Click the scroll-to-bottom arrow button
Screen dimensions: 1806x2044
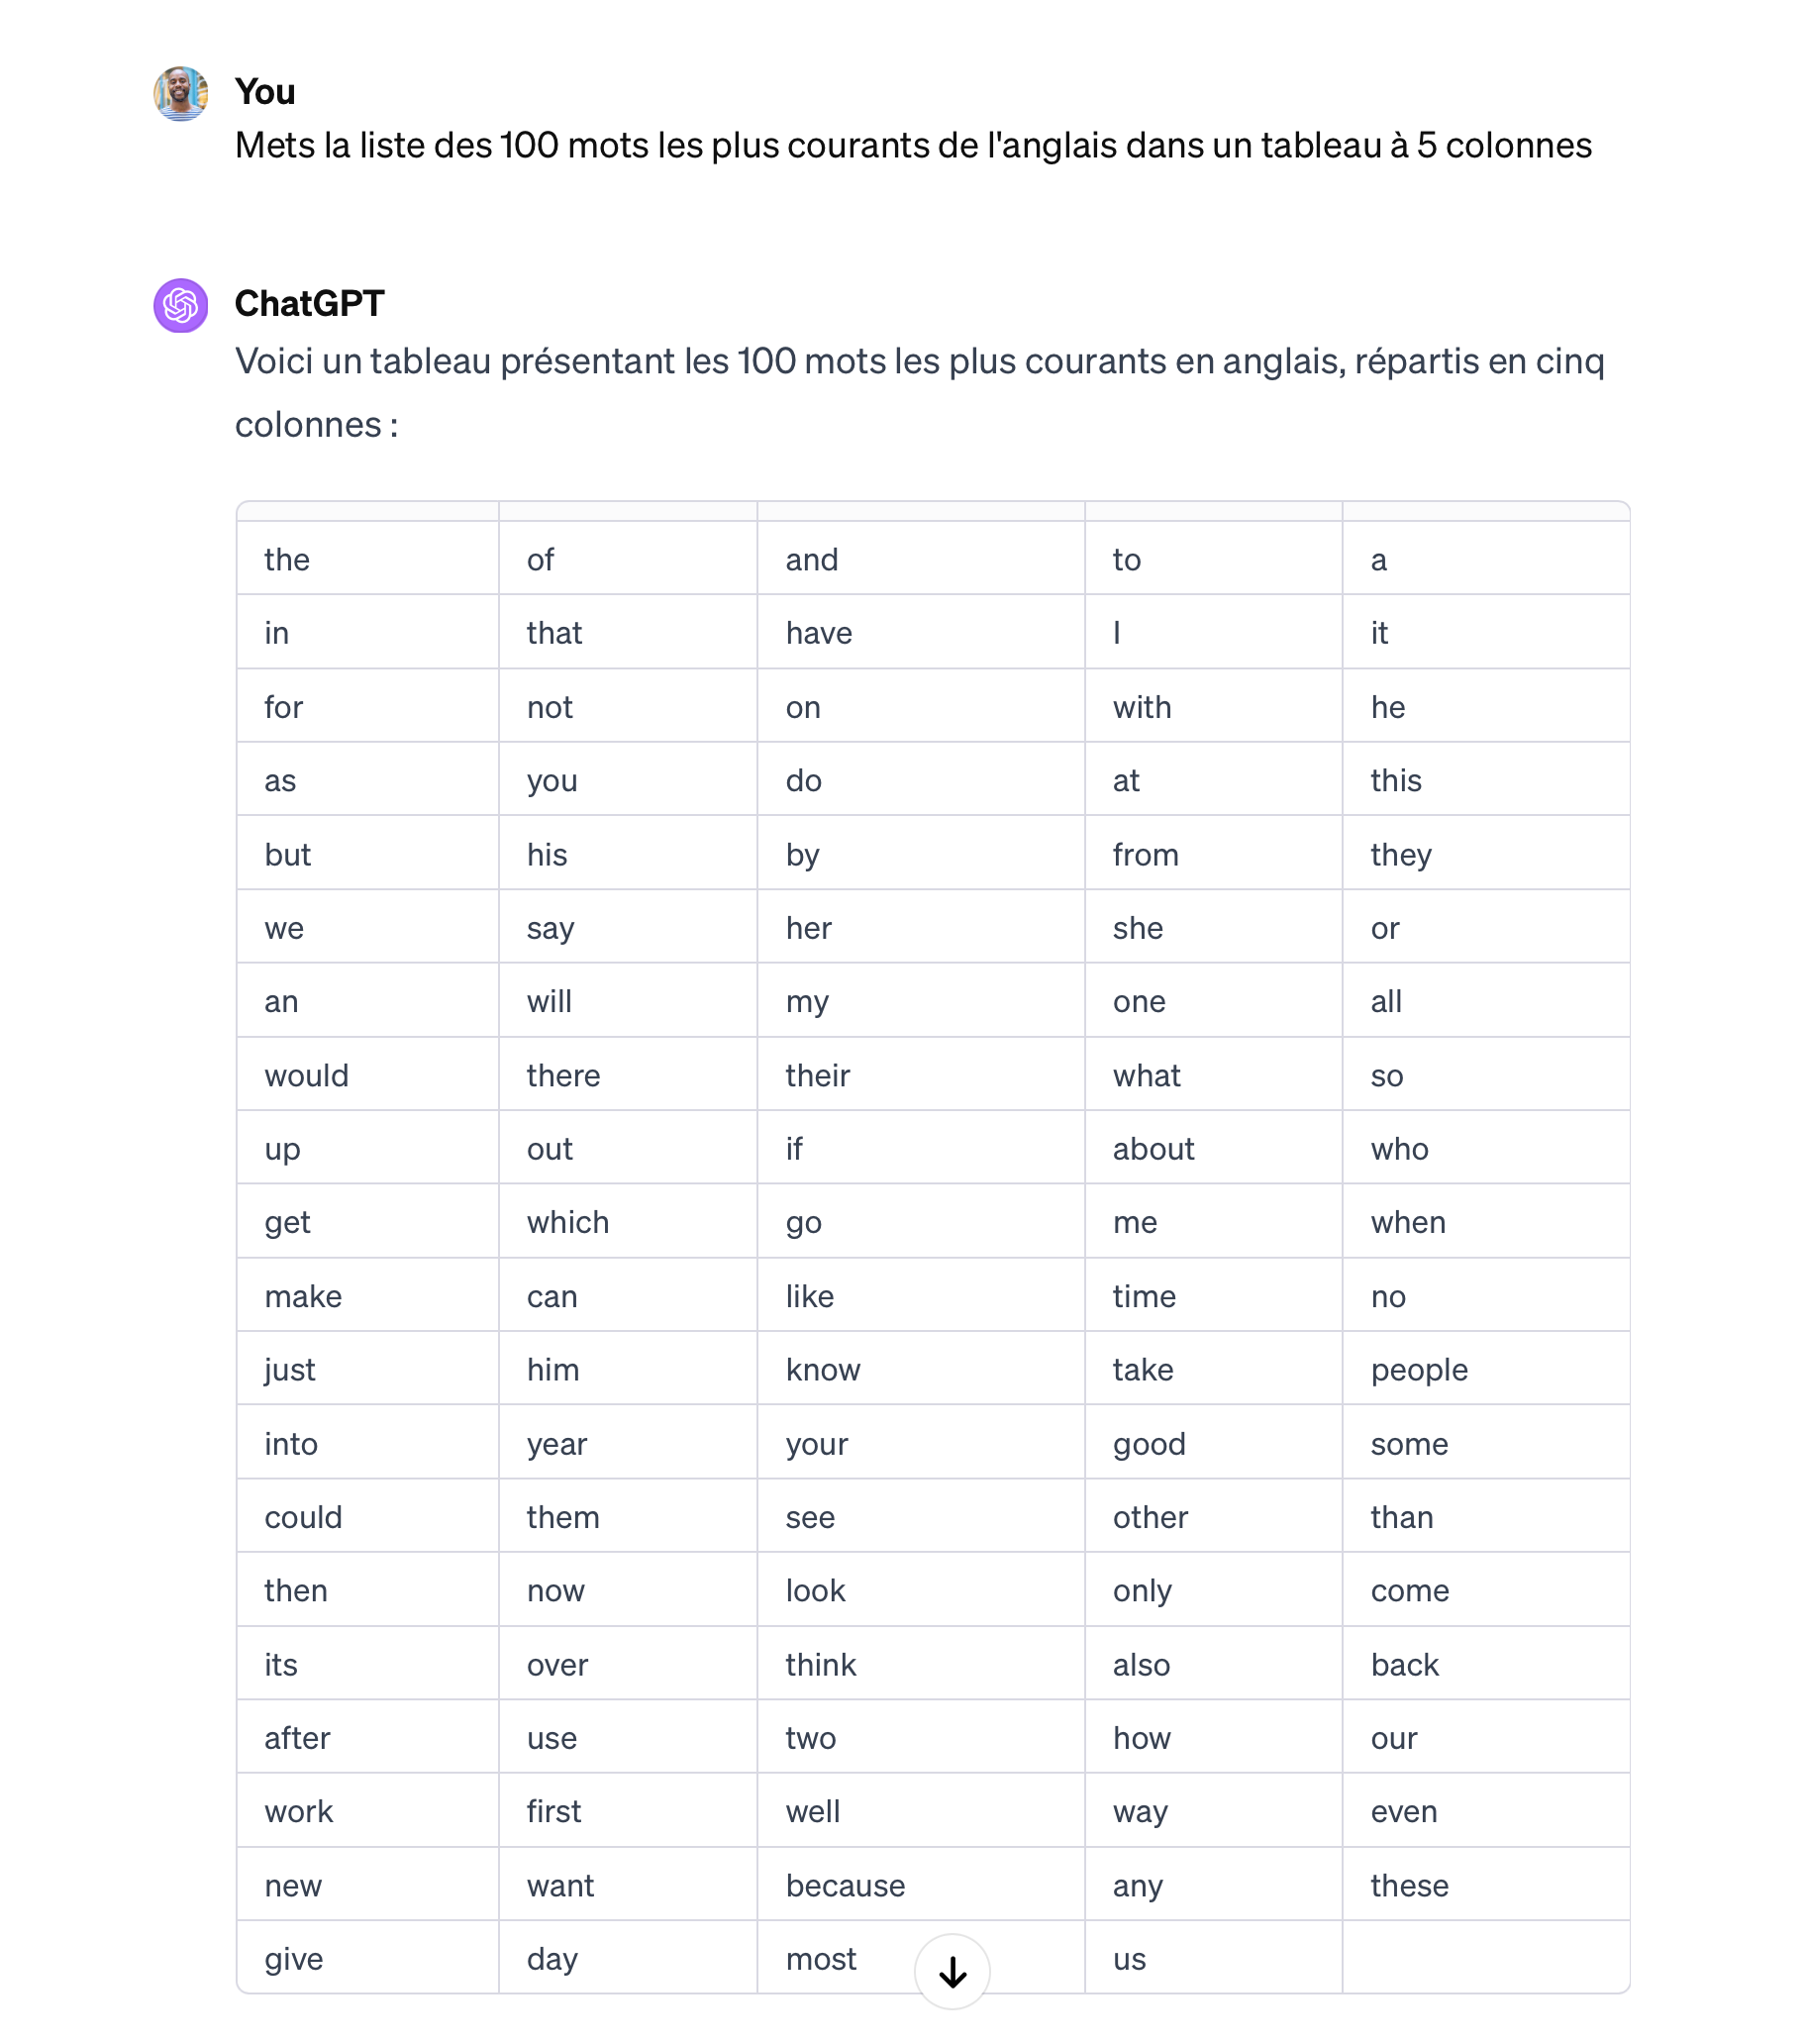pyautogui.click(x=952, y=1971)
